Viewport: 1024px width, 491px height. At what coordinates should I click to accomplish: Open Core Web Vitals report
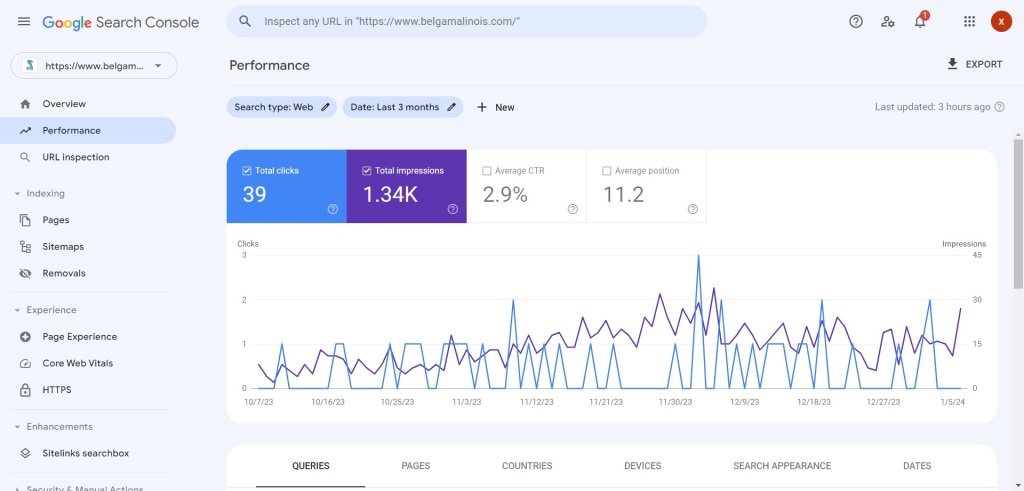(77, 363)
